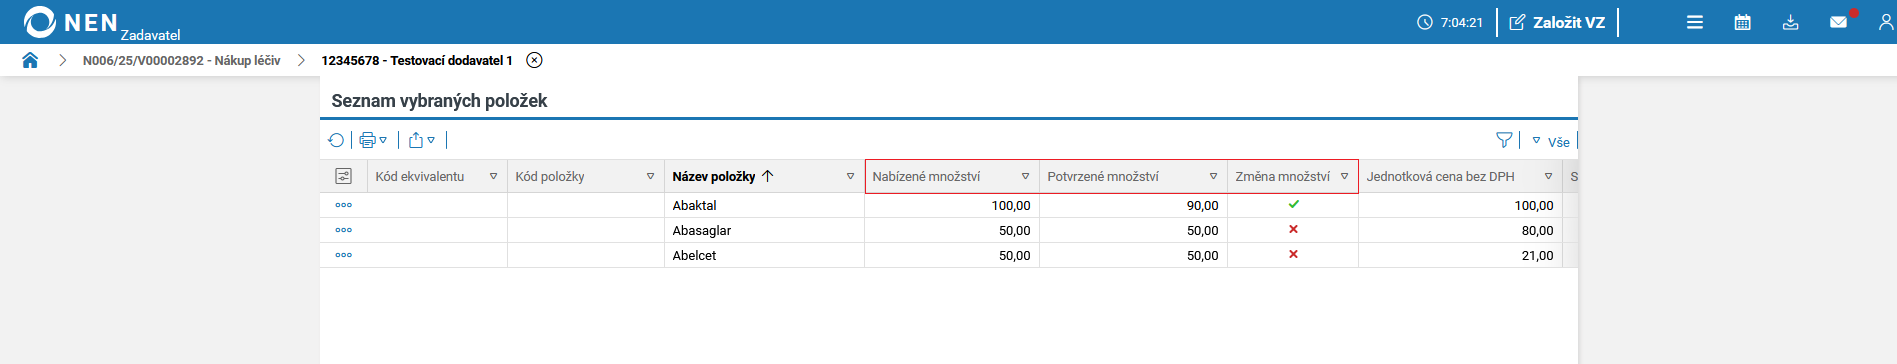Viewport: 1897px width, 364px height.
Task: Click the filter funnel icon
Action: pos(1504,141)
